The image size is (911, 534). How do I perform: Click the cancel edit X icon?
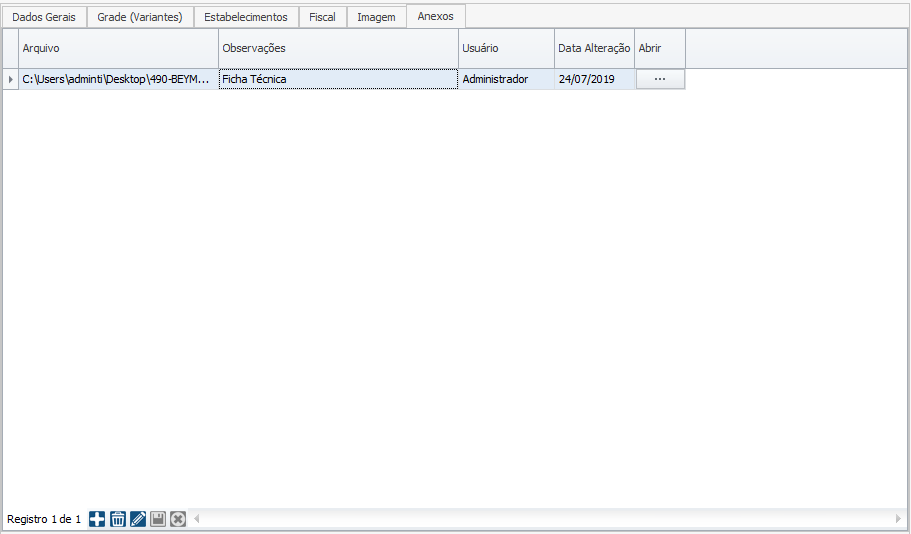(178, 519)
